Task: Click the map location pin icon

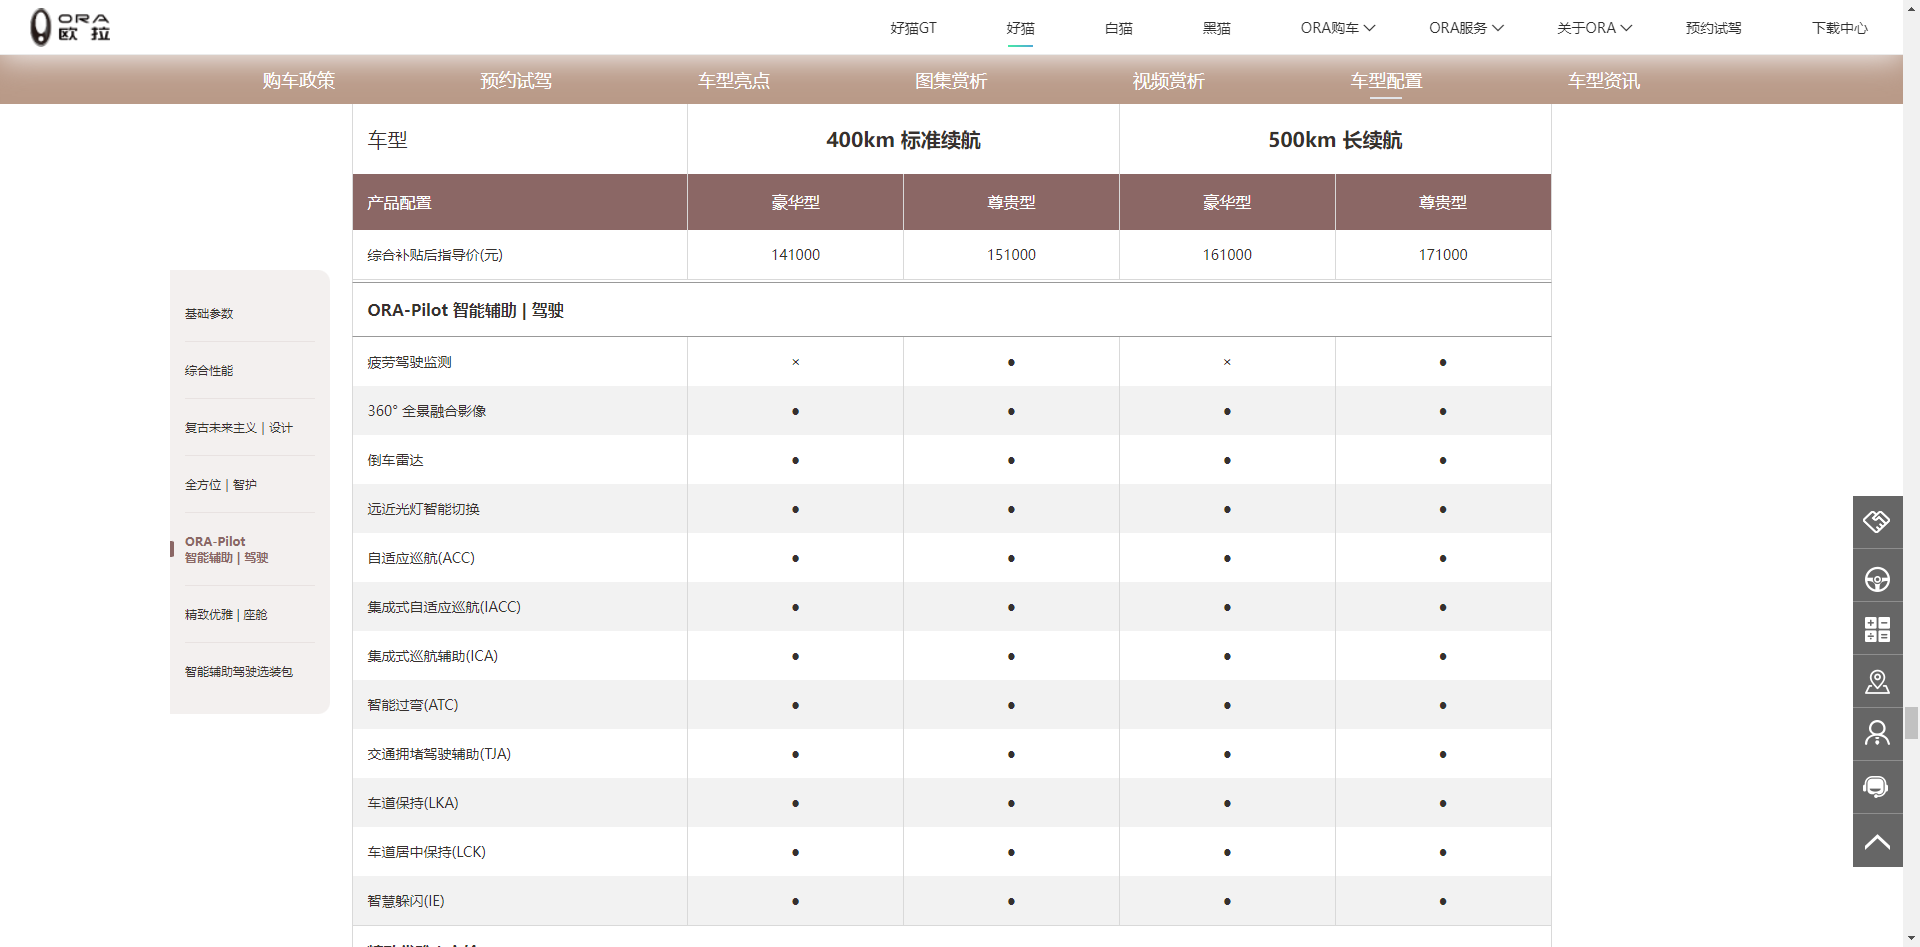Action: tap(1877, 682)
